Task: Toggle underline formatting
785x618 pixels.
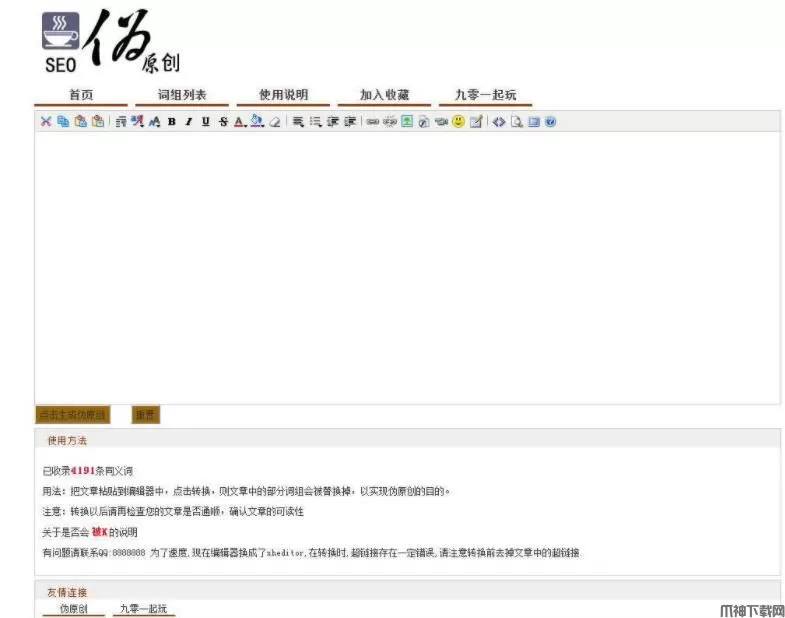Action: pyautogui.click(x=206, y=121)
